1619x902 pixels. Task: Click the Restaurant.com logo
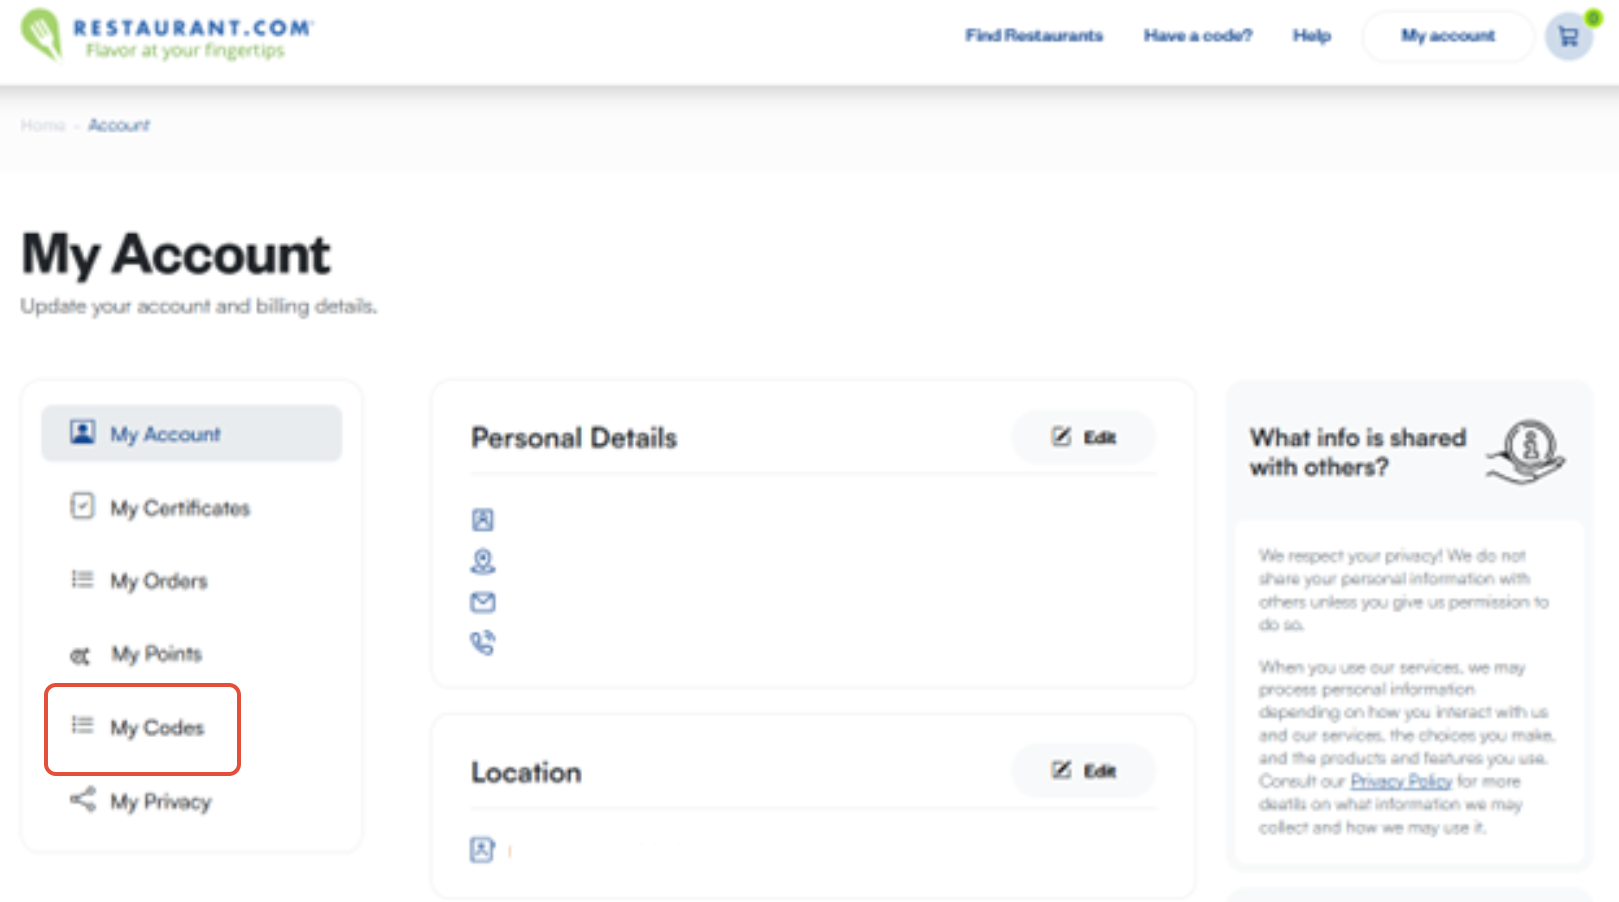coord(167,36)
